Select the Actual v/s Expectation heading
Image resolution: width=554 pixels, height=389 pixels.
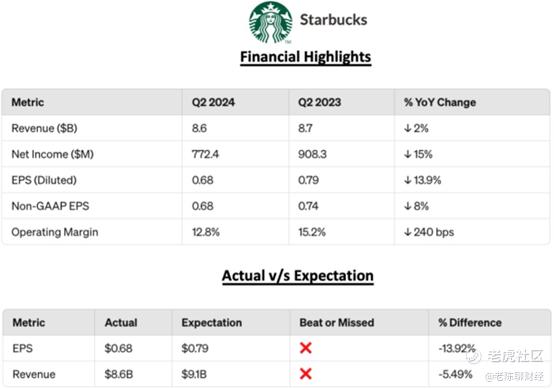(x=298, y=276)
